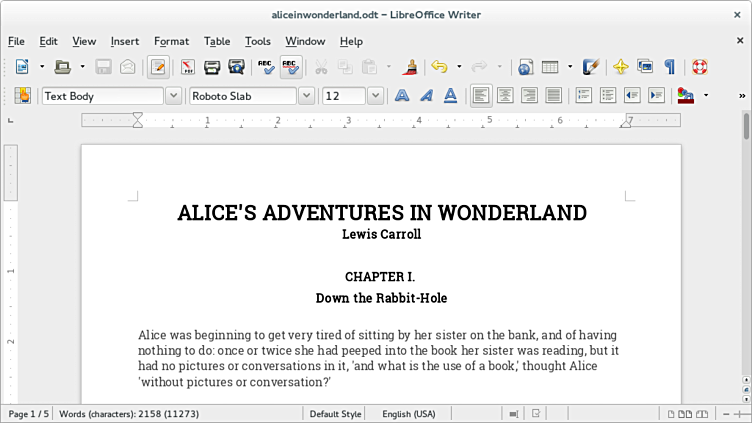Click the Insert Table icon
Viewport: 752px width, 423px height.
coord(550,67)
